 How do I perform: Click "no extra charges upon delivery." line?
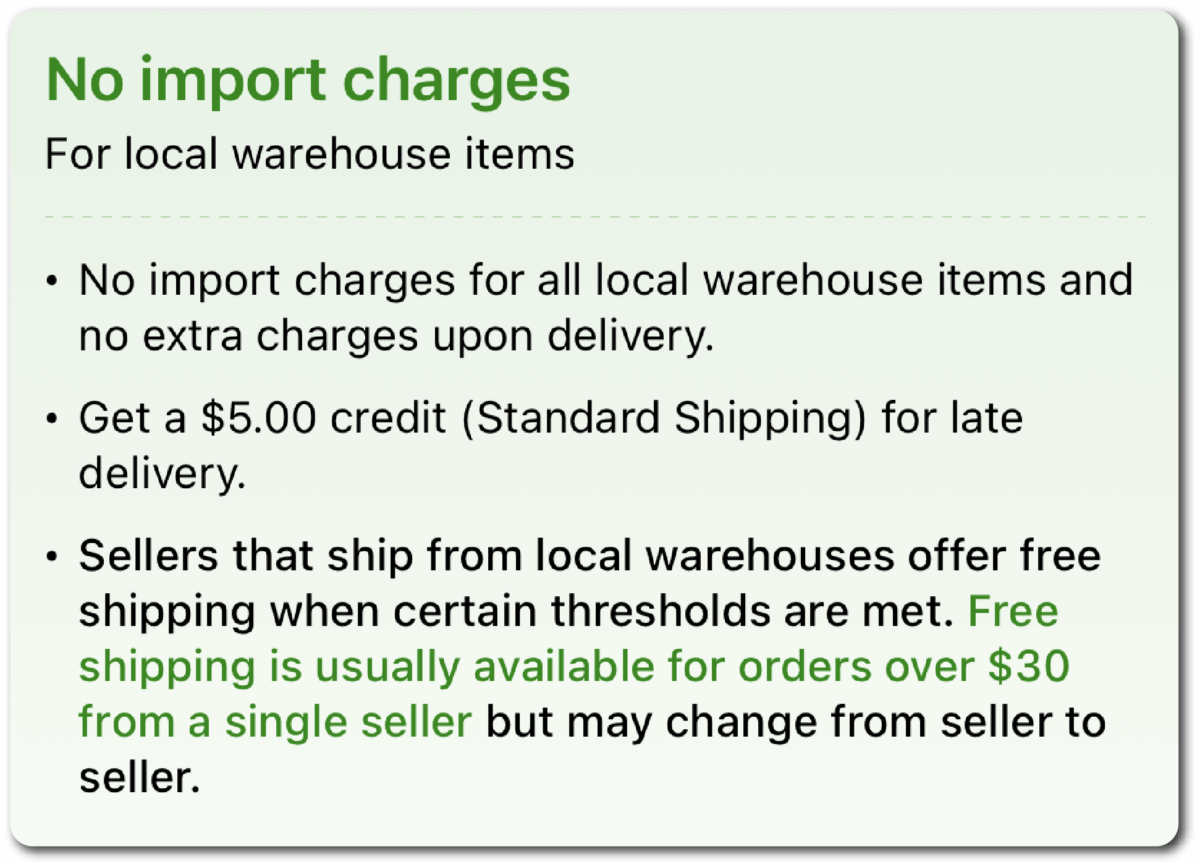(396, 337)
